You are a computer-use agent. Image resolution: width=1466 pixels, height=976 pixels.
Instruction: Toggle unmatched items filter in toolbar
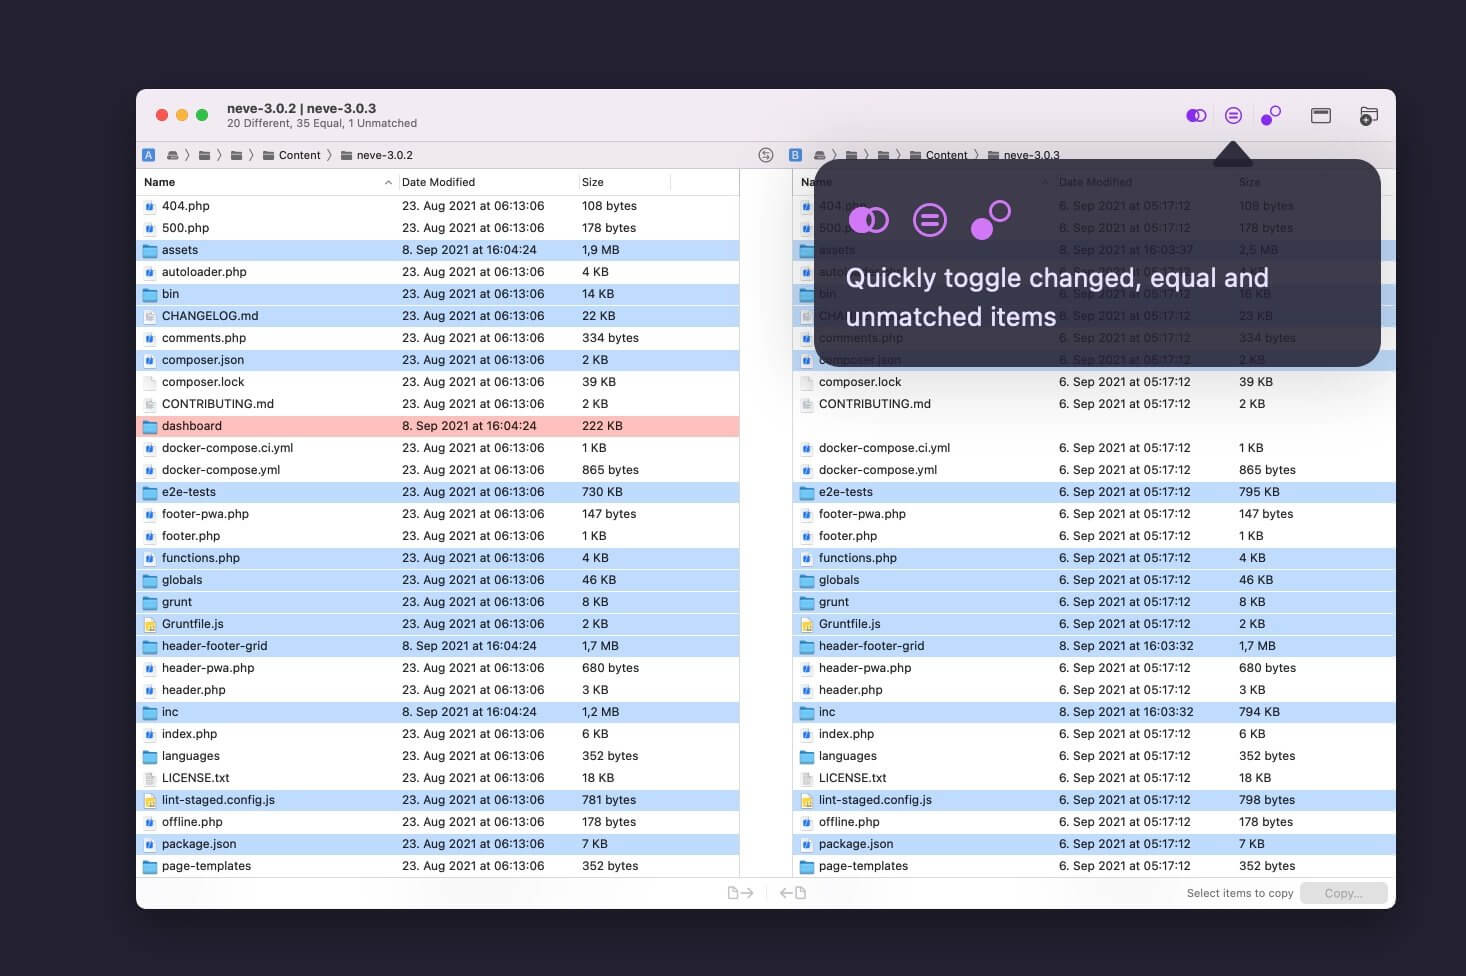(x=1270, y=116)
